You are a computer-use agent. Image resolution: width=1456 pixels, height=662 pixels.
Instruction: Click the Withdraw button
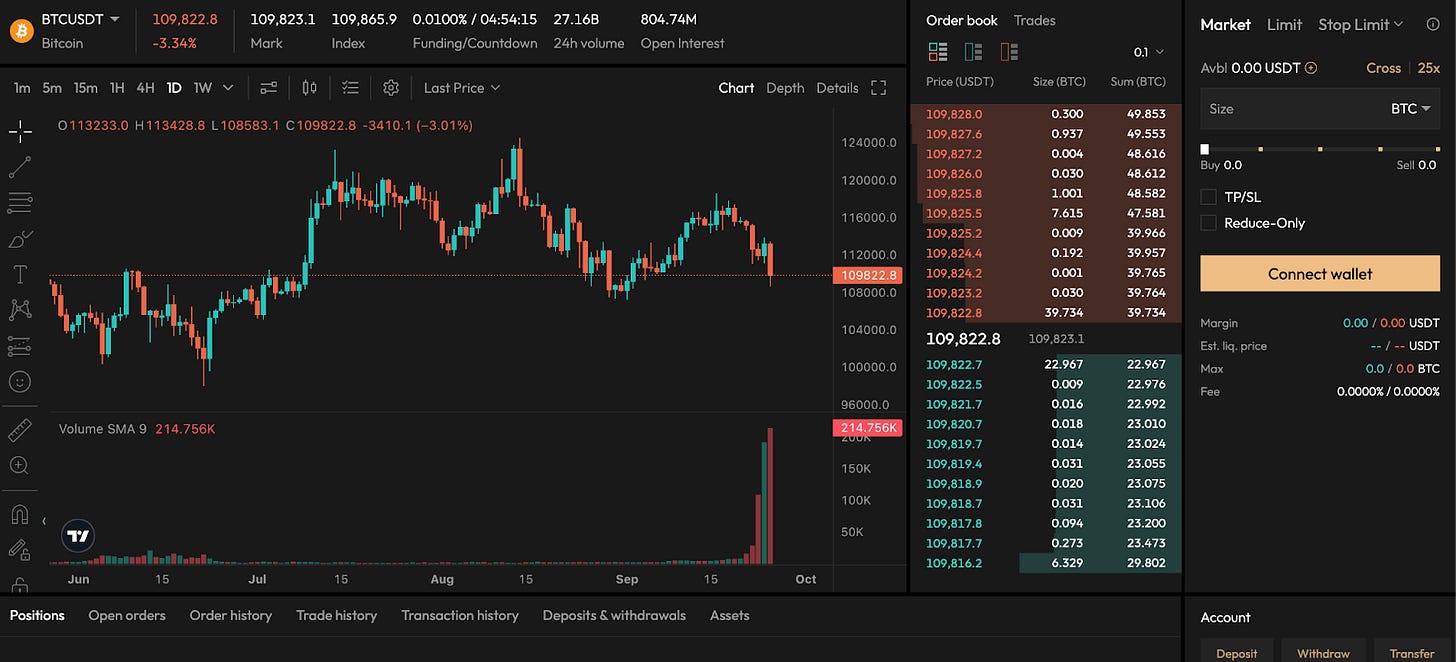[1323, 652]
